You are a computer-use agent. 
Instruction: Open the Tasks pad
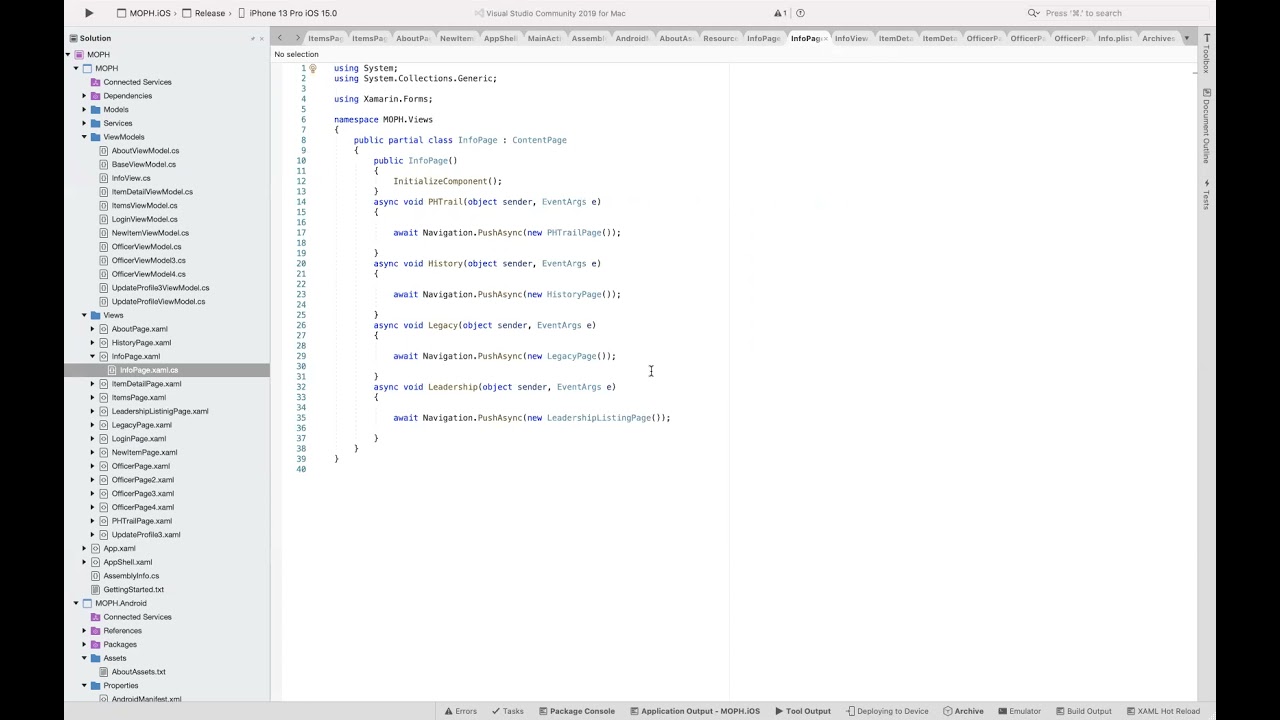click(x=508, y=711)
